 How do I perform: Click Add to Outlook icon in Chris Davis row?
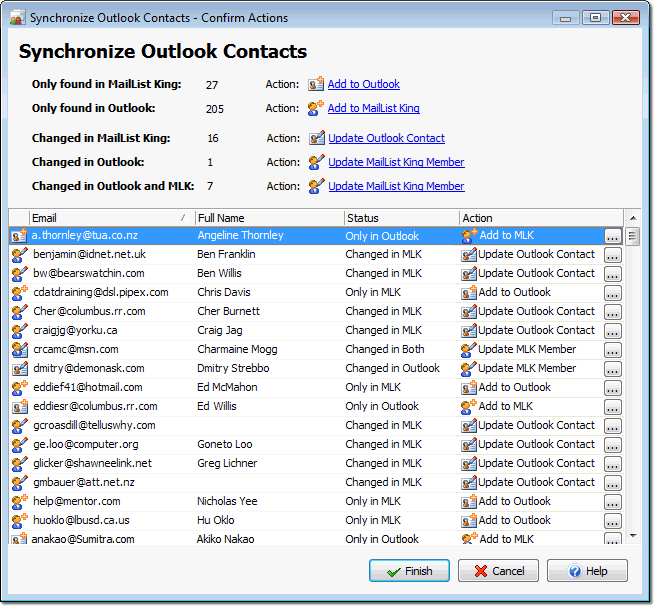click(469, 292)
